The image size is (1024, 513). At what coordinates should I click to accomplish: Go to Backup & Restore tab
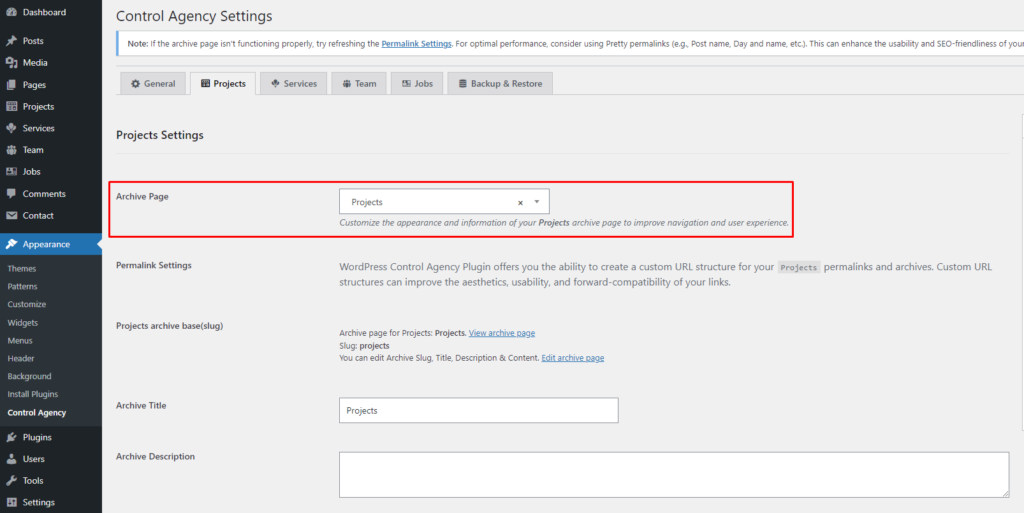[x=500, y=84]
